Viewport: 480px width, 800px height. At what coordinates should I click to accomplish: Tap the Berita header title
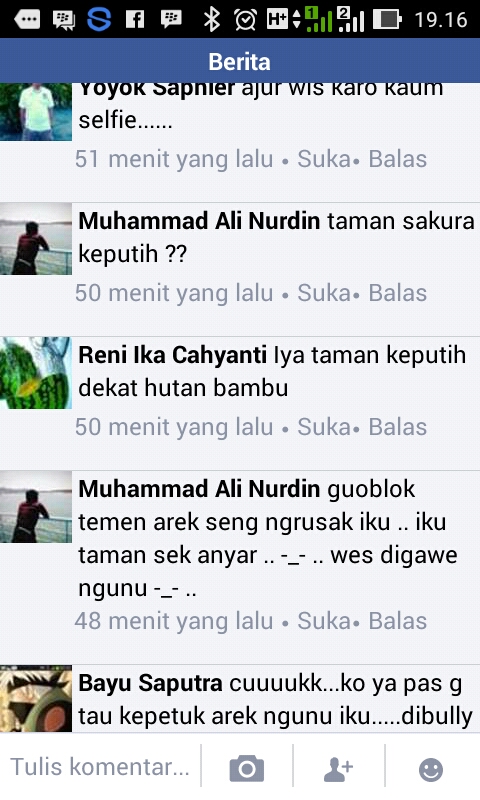tap(240, 62)
